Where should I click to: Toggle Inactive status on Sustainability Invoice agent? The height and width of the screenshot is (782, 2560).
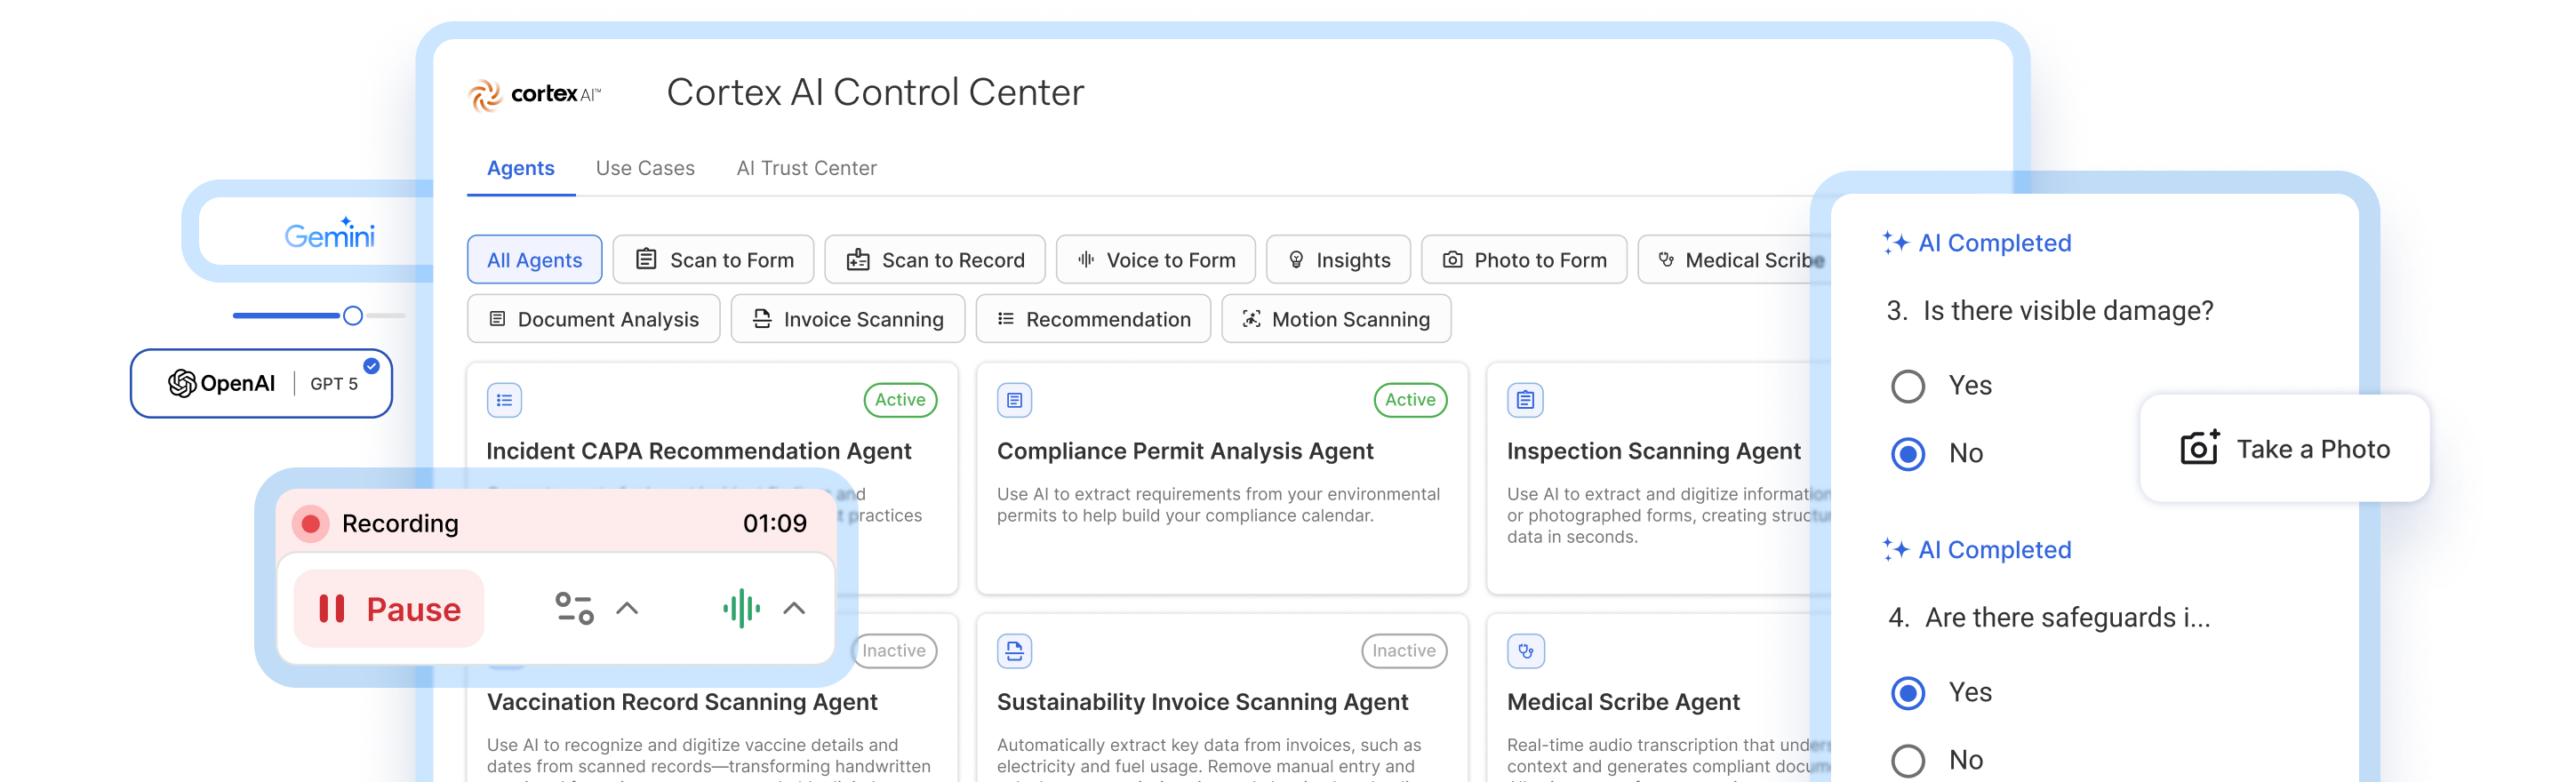click(1404, 651)
